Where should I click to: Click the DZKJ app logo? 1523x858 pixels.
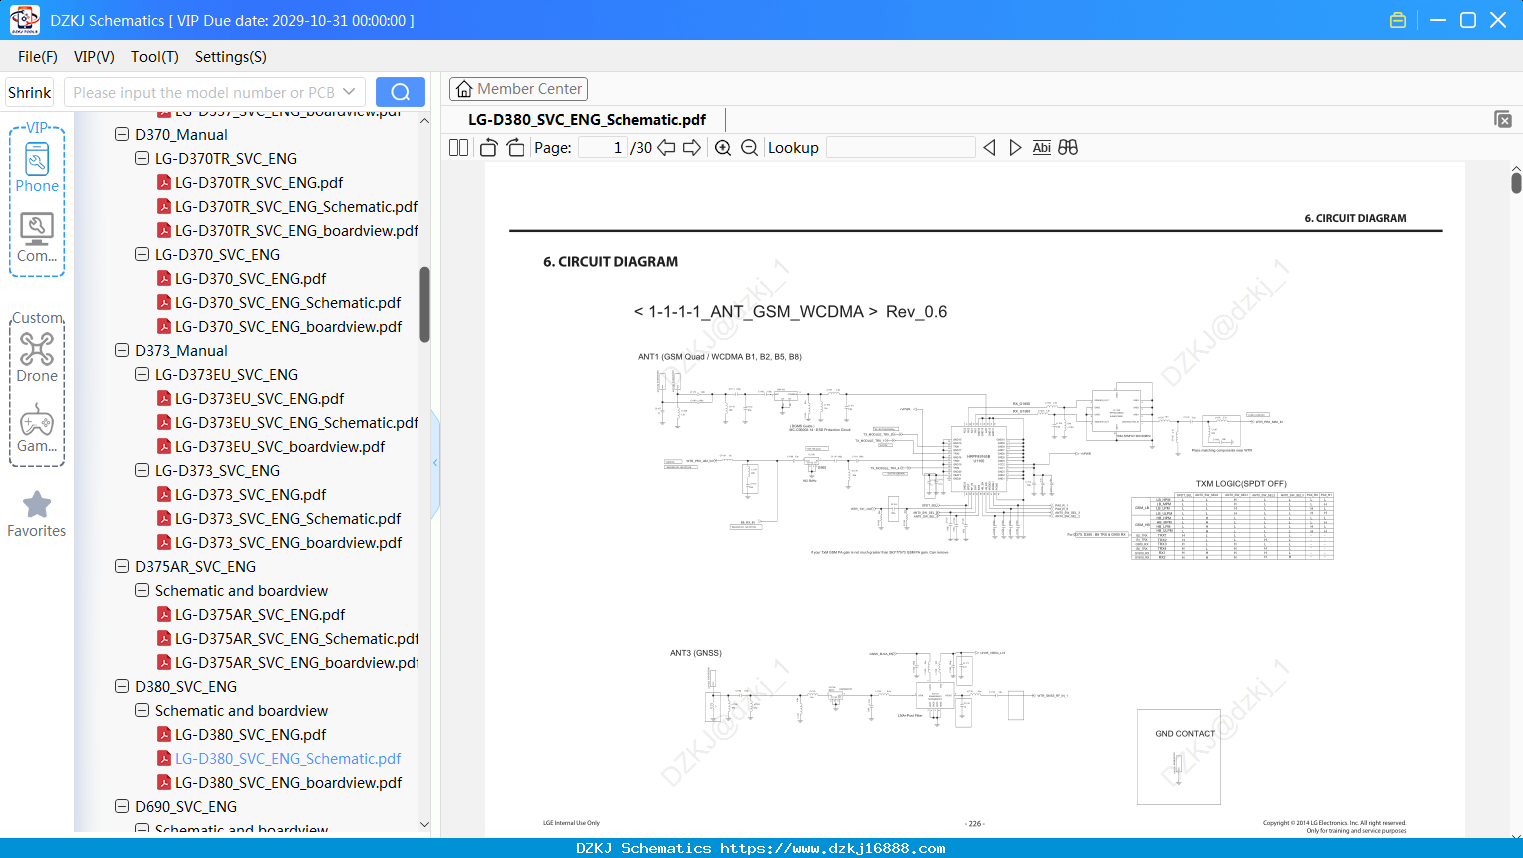tap(24, 20)
